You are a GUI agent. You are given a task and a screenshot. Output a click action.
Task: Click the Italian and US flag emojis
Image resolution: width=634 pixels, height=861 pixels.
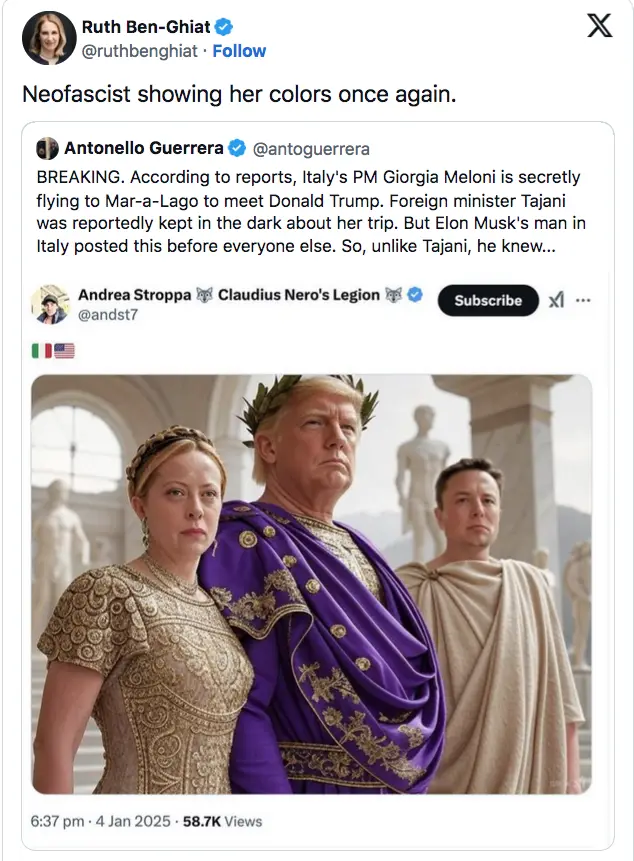tap(53, 350)
